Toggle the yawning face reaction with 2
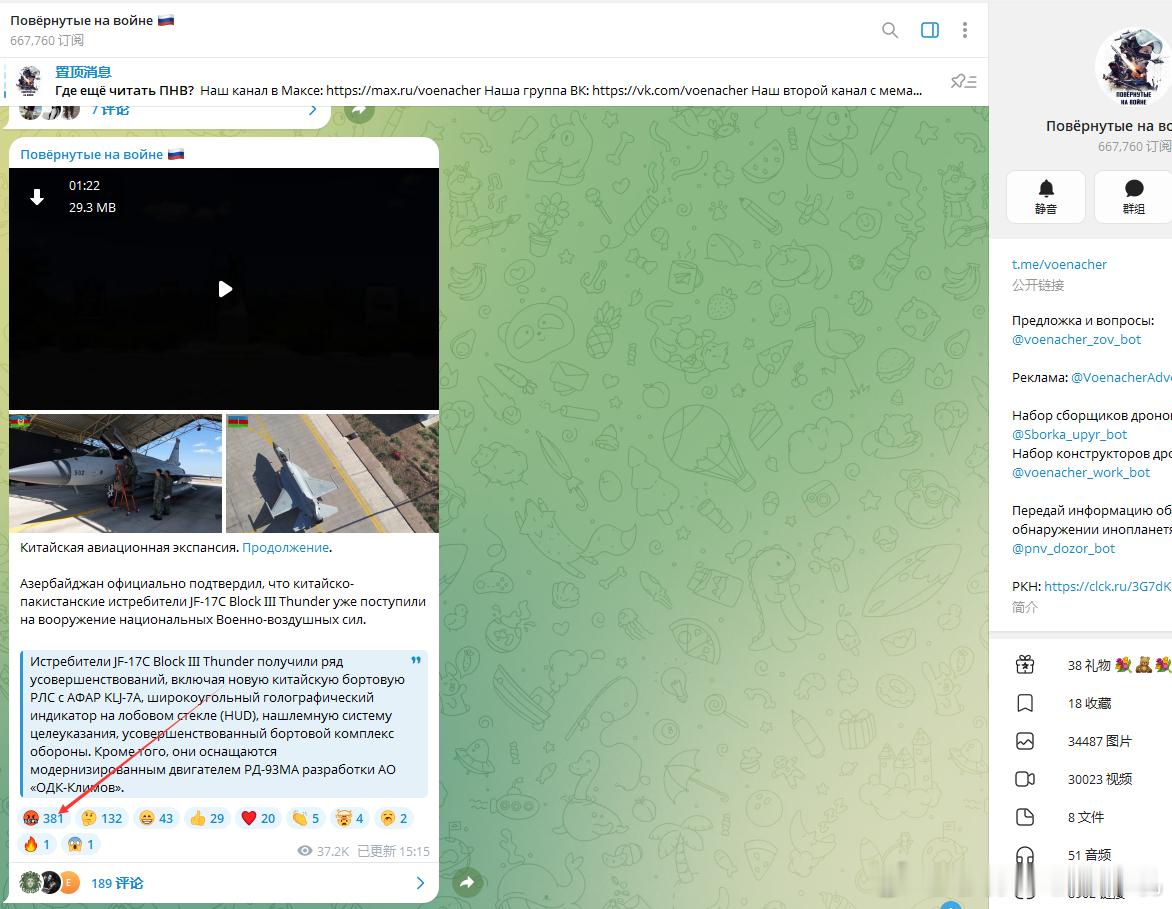 394,818
